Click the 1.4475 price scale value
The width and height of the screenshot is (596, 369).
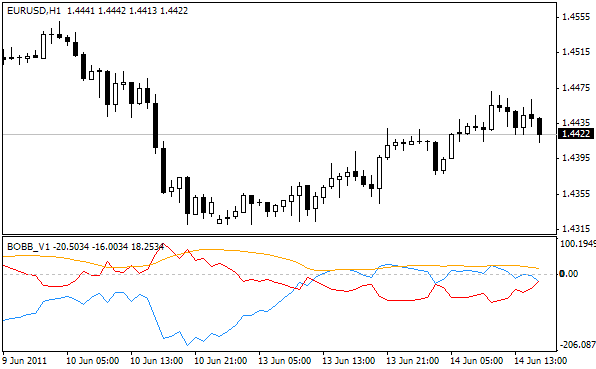(576, 88)
